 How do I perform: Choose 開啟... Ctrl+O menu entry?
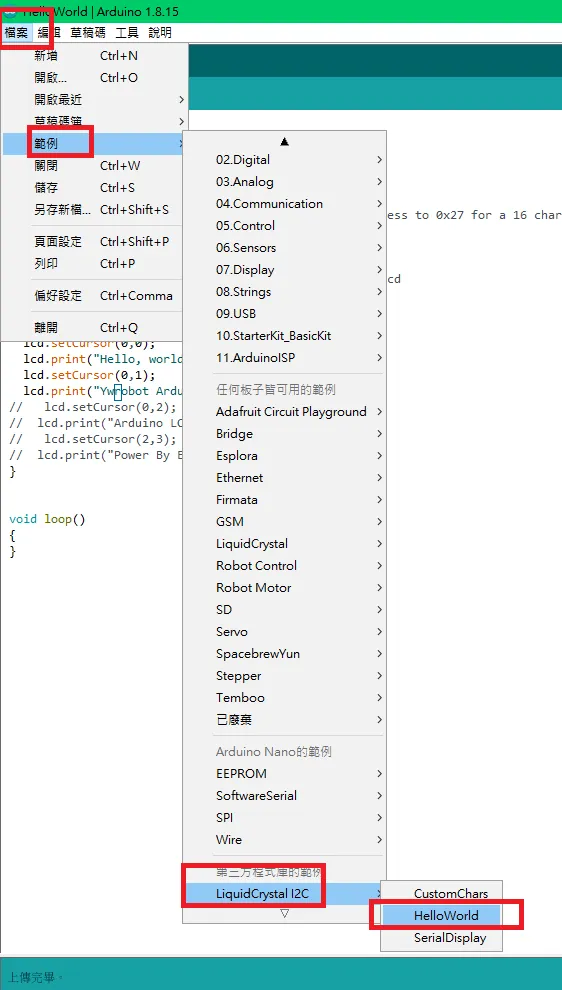click(x=93, y=78)
